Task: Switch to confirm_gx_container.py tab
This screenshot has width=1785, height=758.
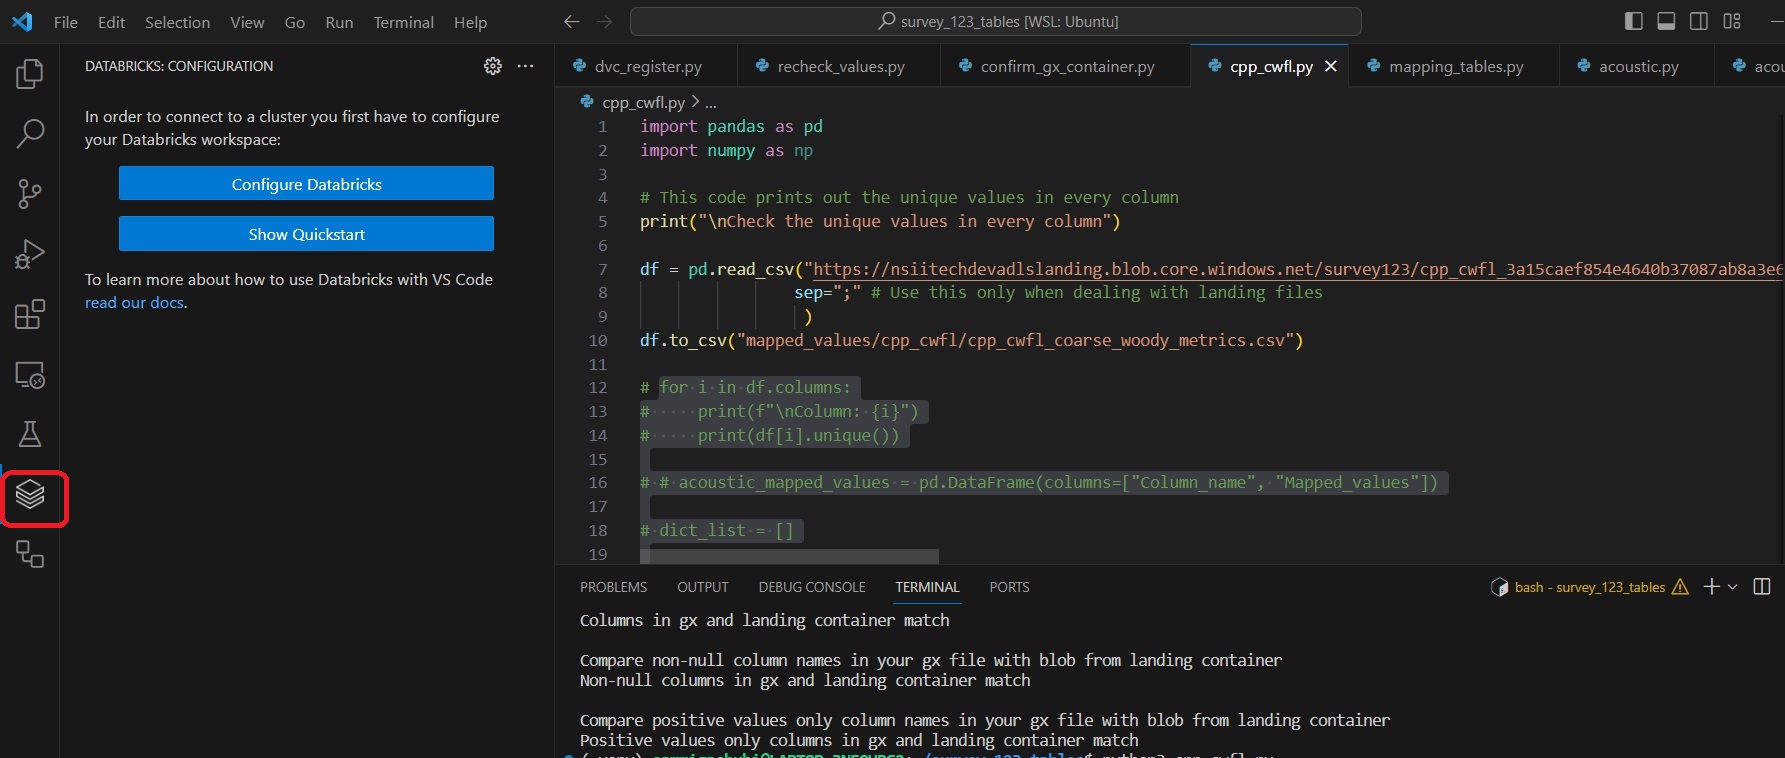Action: pos(1066,66)
